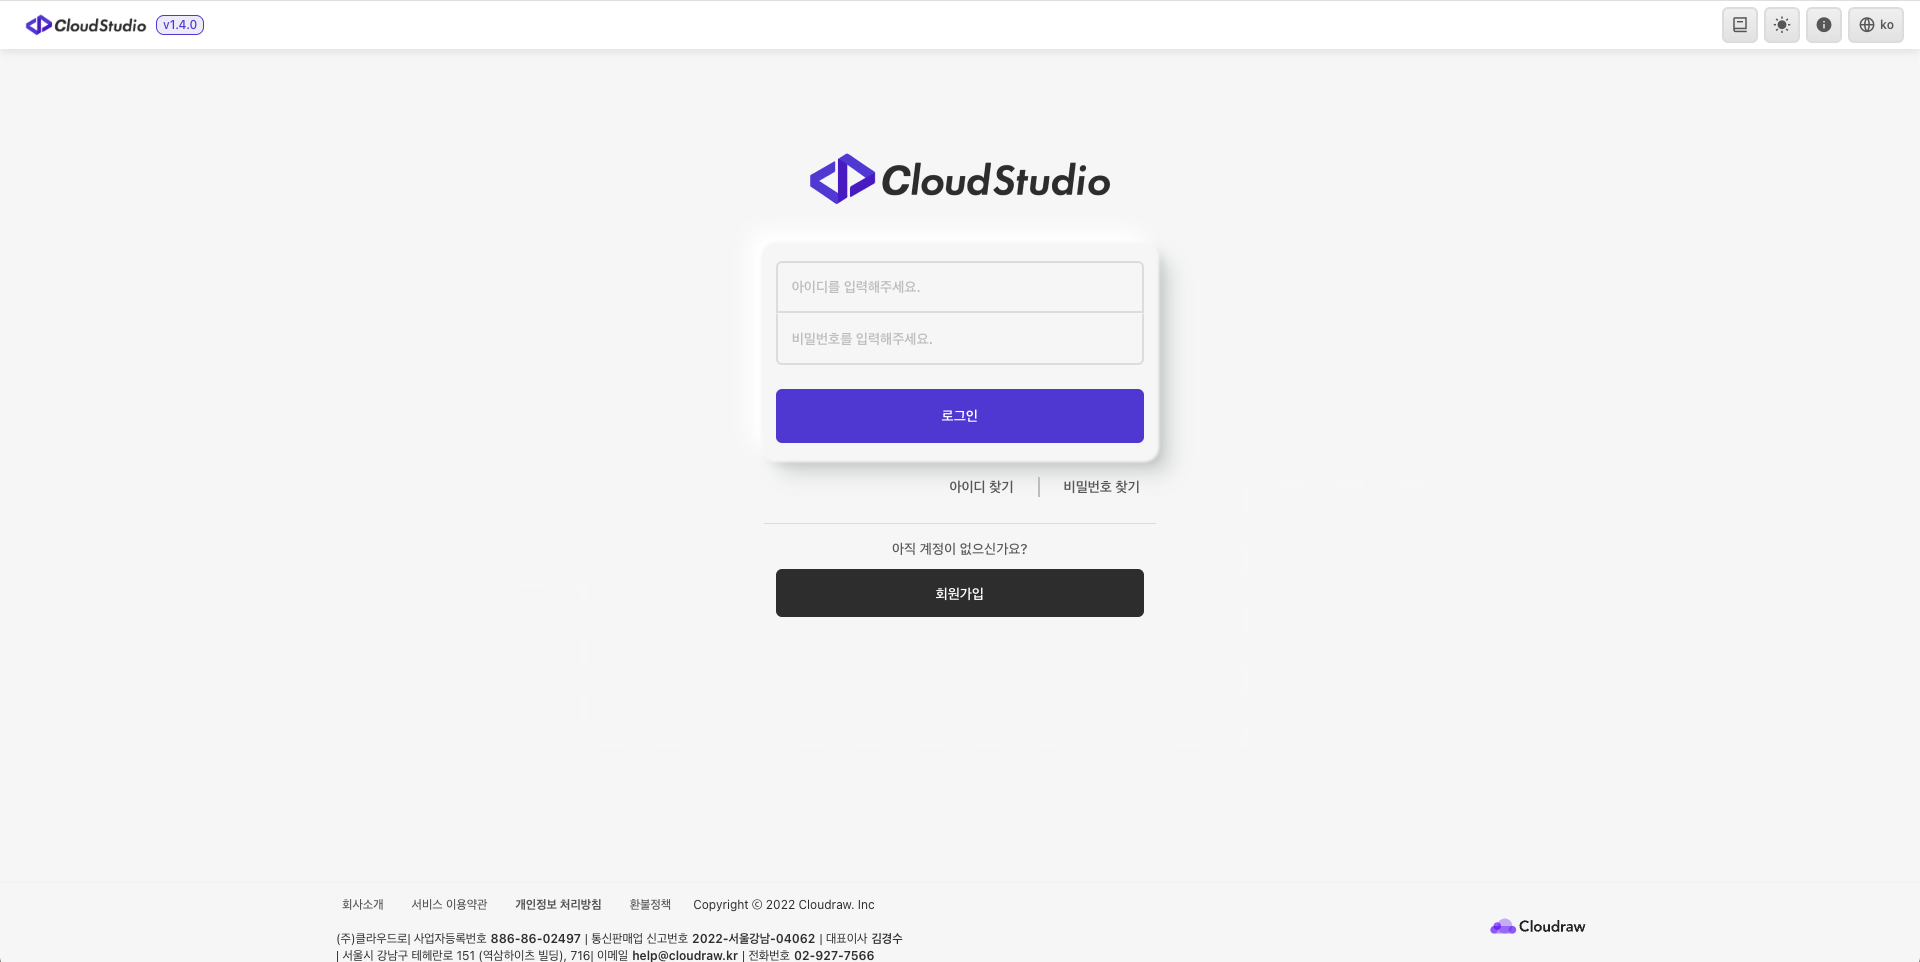1920x962 pixels.
Task: Click the help@cloudraw.kr email address
Action: pyautogui.click(x=684, y=955)
